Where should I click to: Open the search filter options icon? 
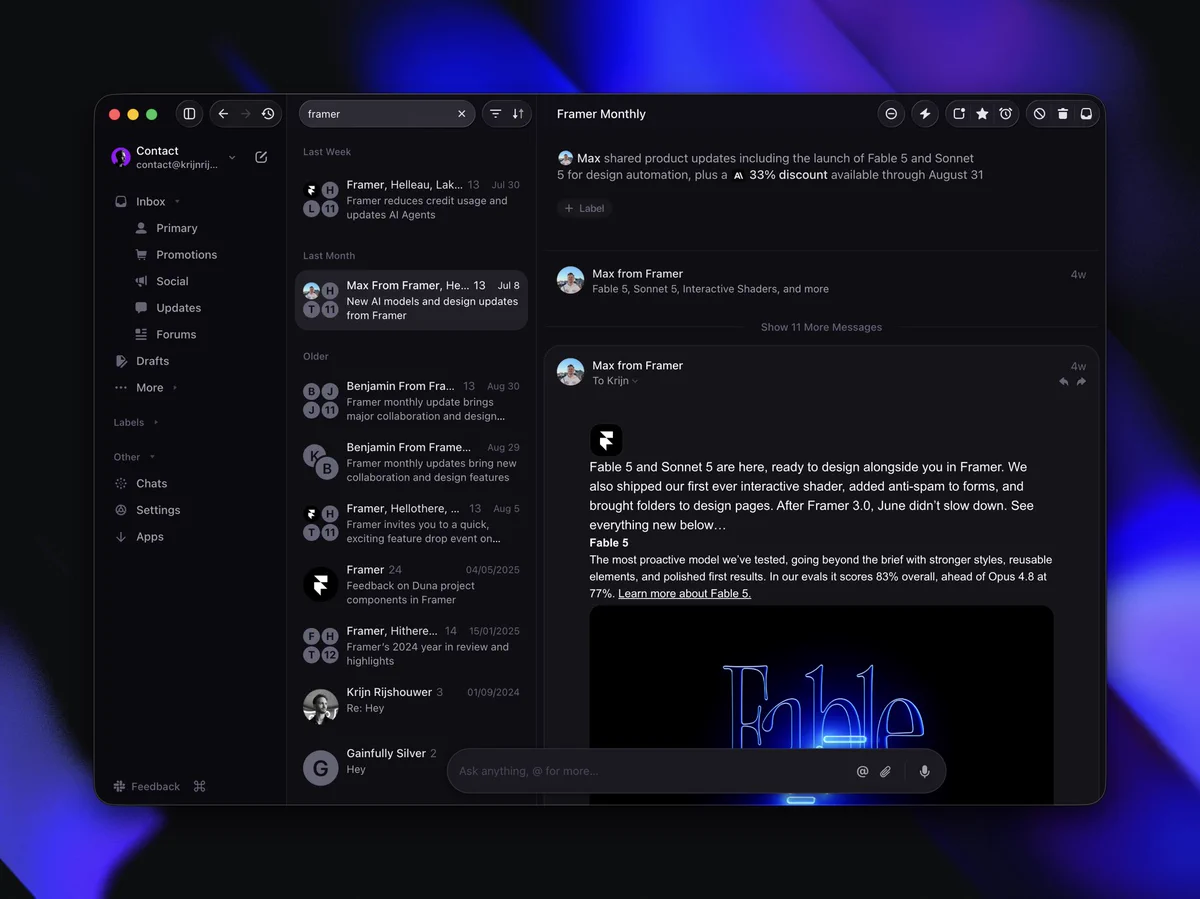[x=495, y=114]
